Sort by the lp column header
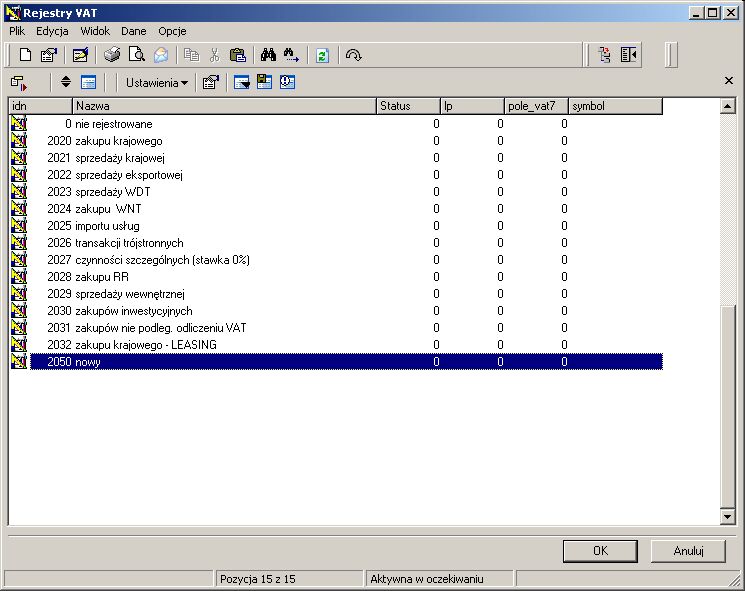 pyautogui.click(x=472, y=106)
